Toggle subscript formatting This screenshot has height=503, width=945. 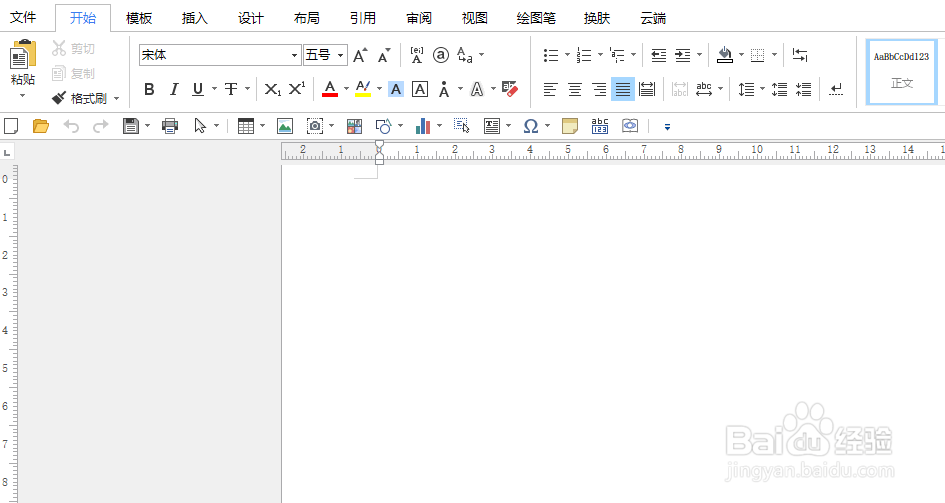[272, 90]
